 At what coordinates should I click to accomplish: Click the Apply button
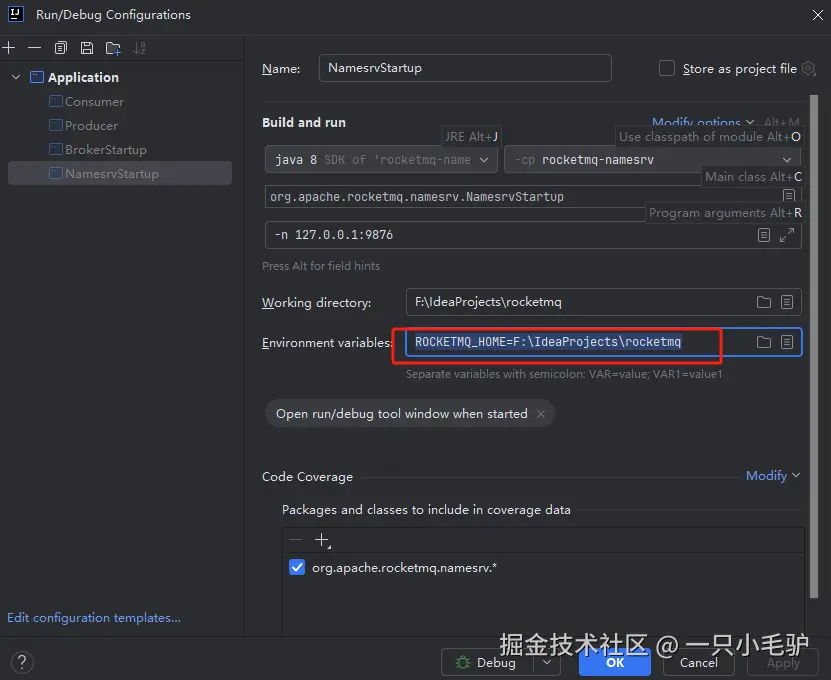(783, 663)
